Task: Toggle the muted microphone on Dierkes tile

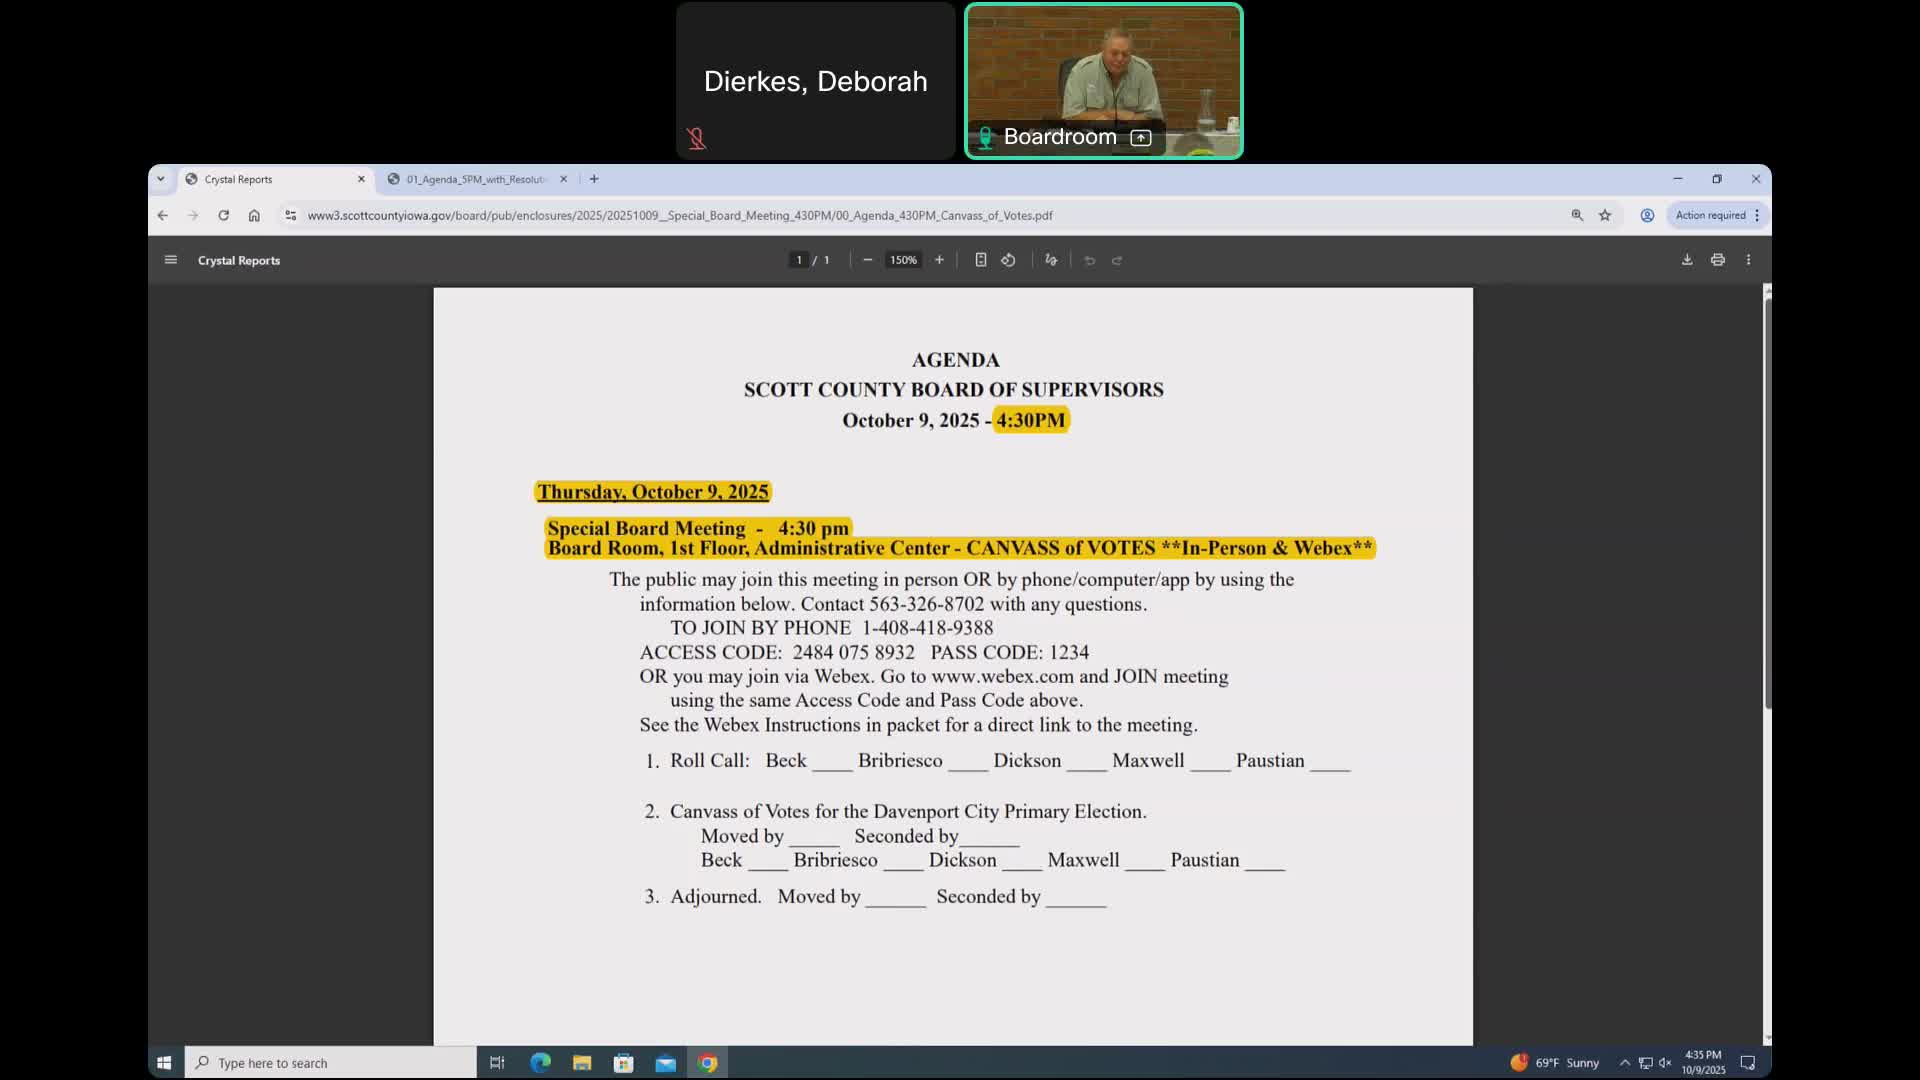Action: 697,139
